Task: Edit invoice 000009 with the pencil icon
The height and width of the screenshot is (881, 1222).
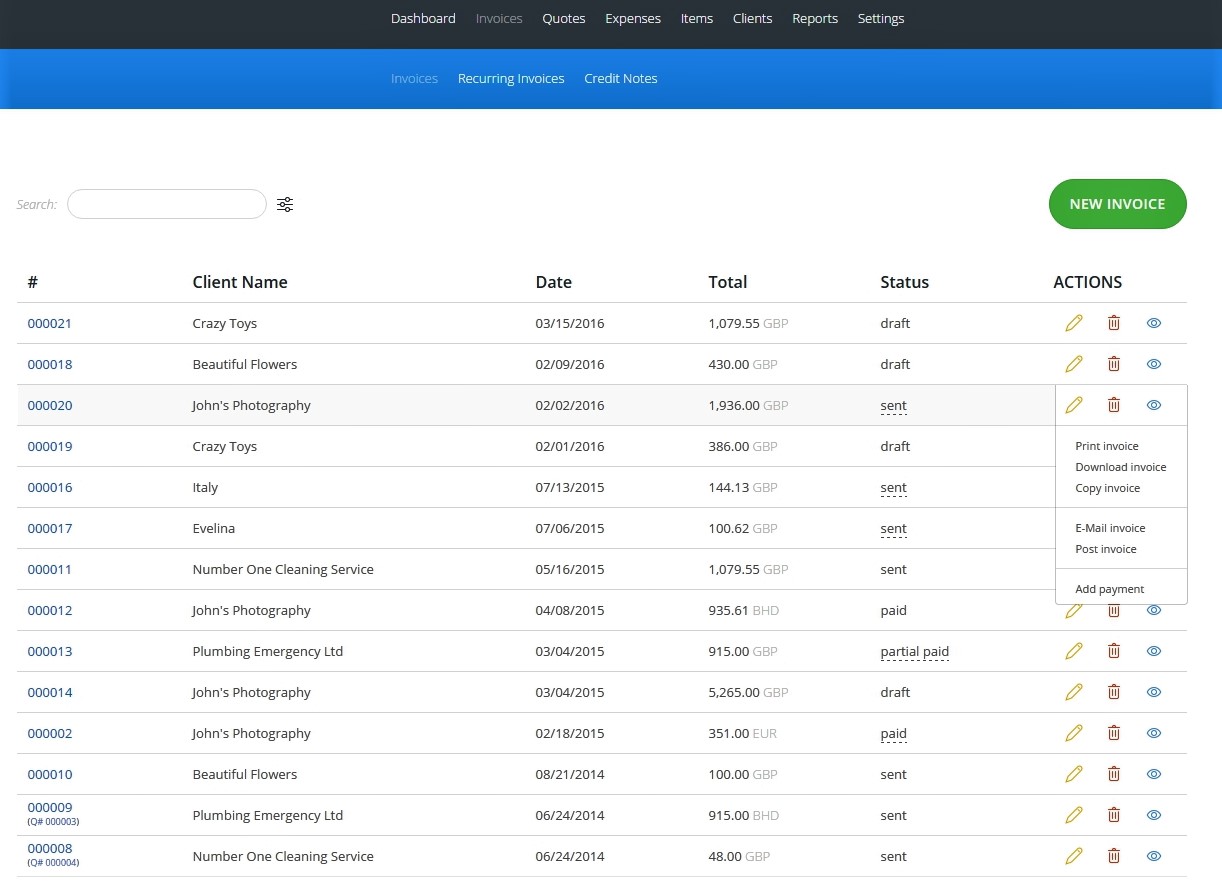Action: tap(1074, 815)
